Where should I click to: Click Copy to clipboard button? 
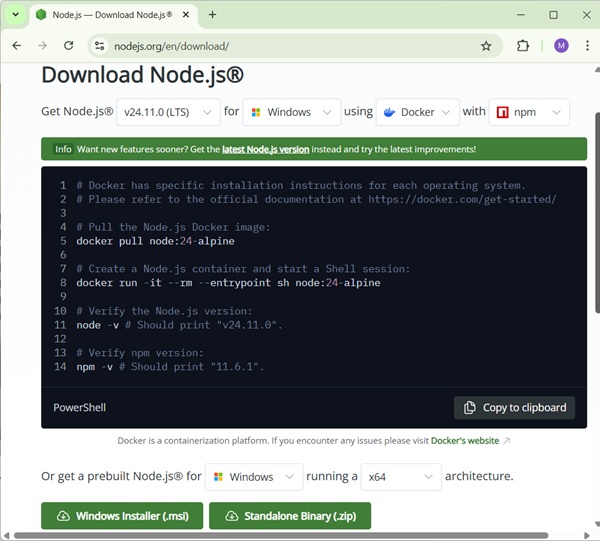514,407
